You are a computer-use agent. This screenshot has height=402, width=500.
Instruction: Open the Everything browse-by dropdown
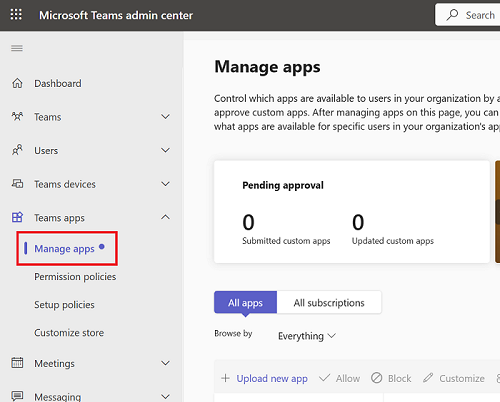click(x=307, y=336)
